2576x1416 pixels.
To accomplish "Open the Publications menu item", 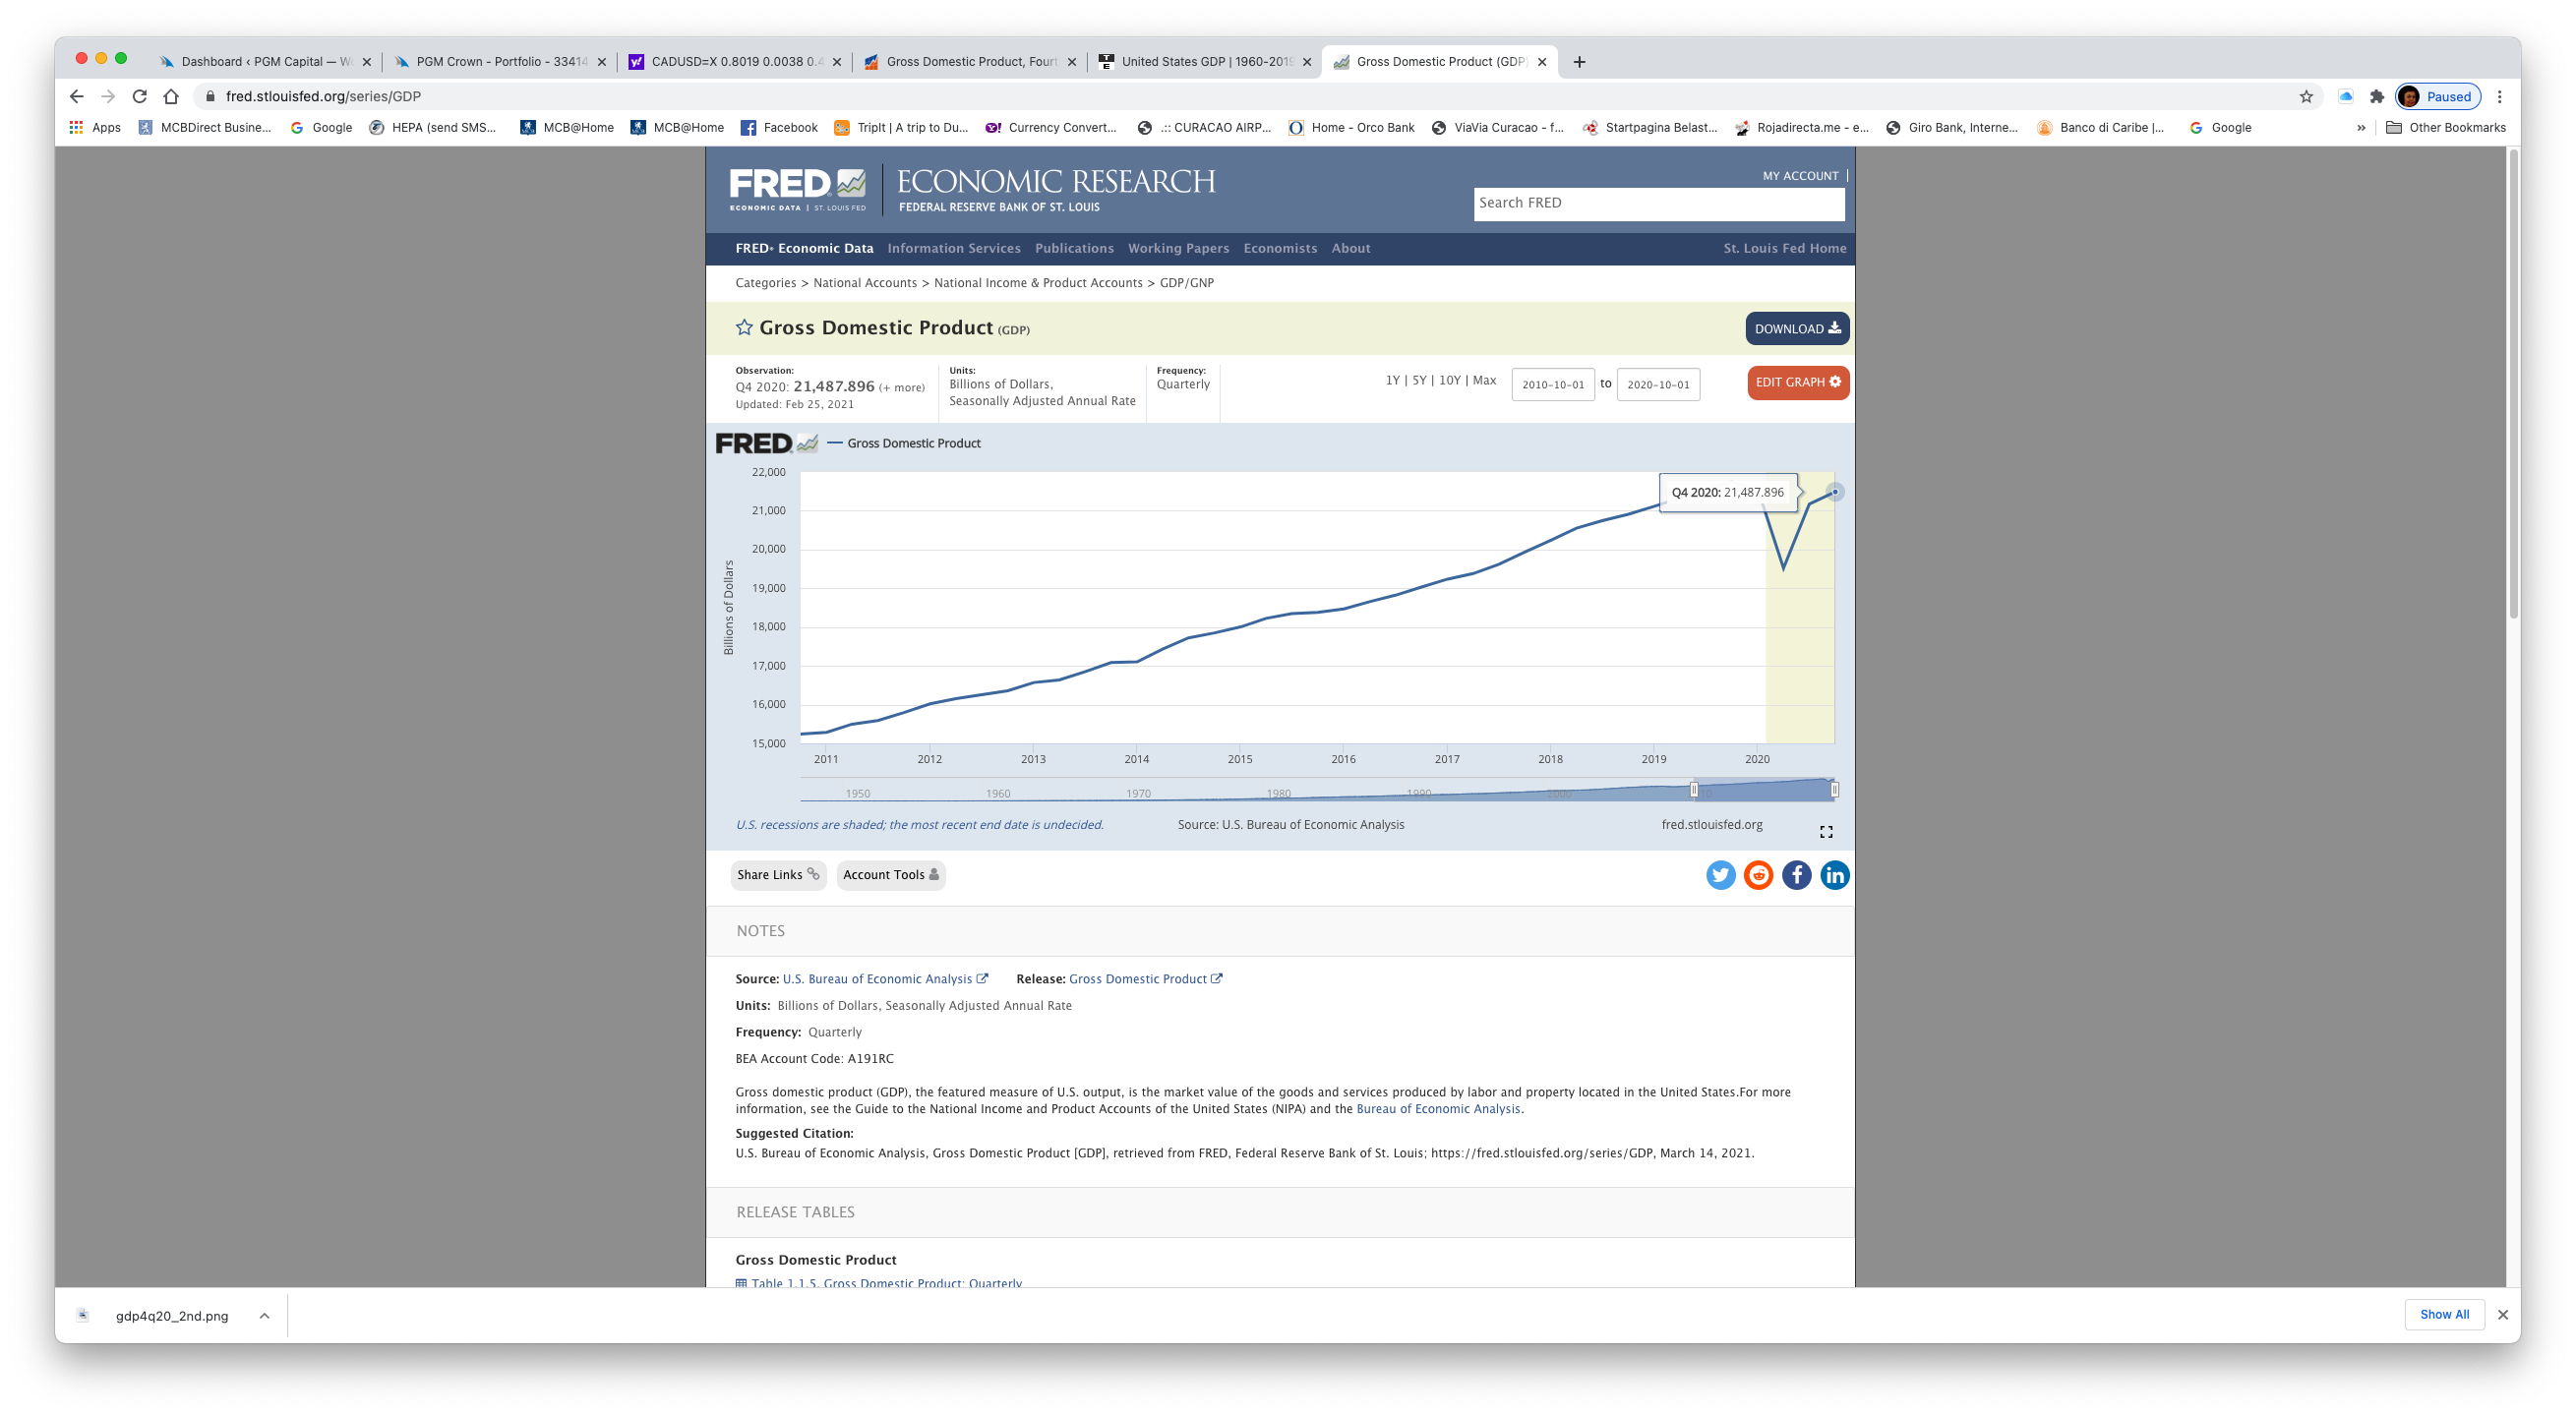I will pos(1074,249).
